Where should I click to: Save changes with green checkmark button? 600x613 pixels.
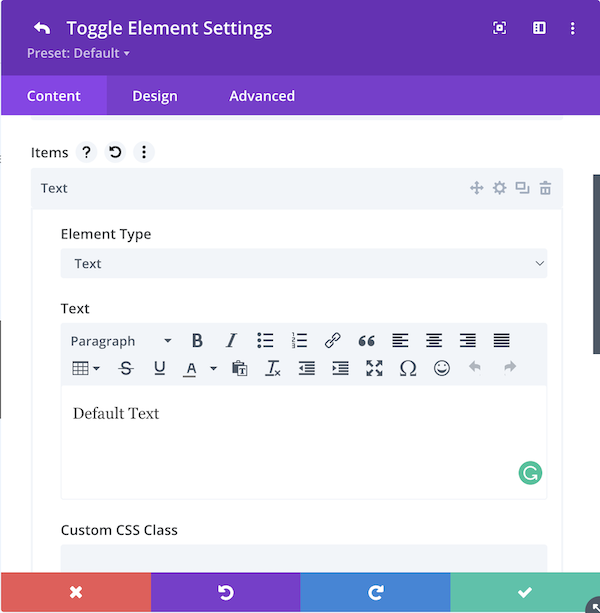pyautogui.click(x=525, y=592)
